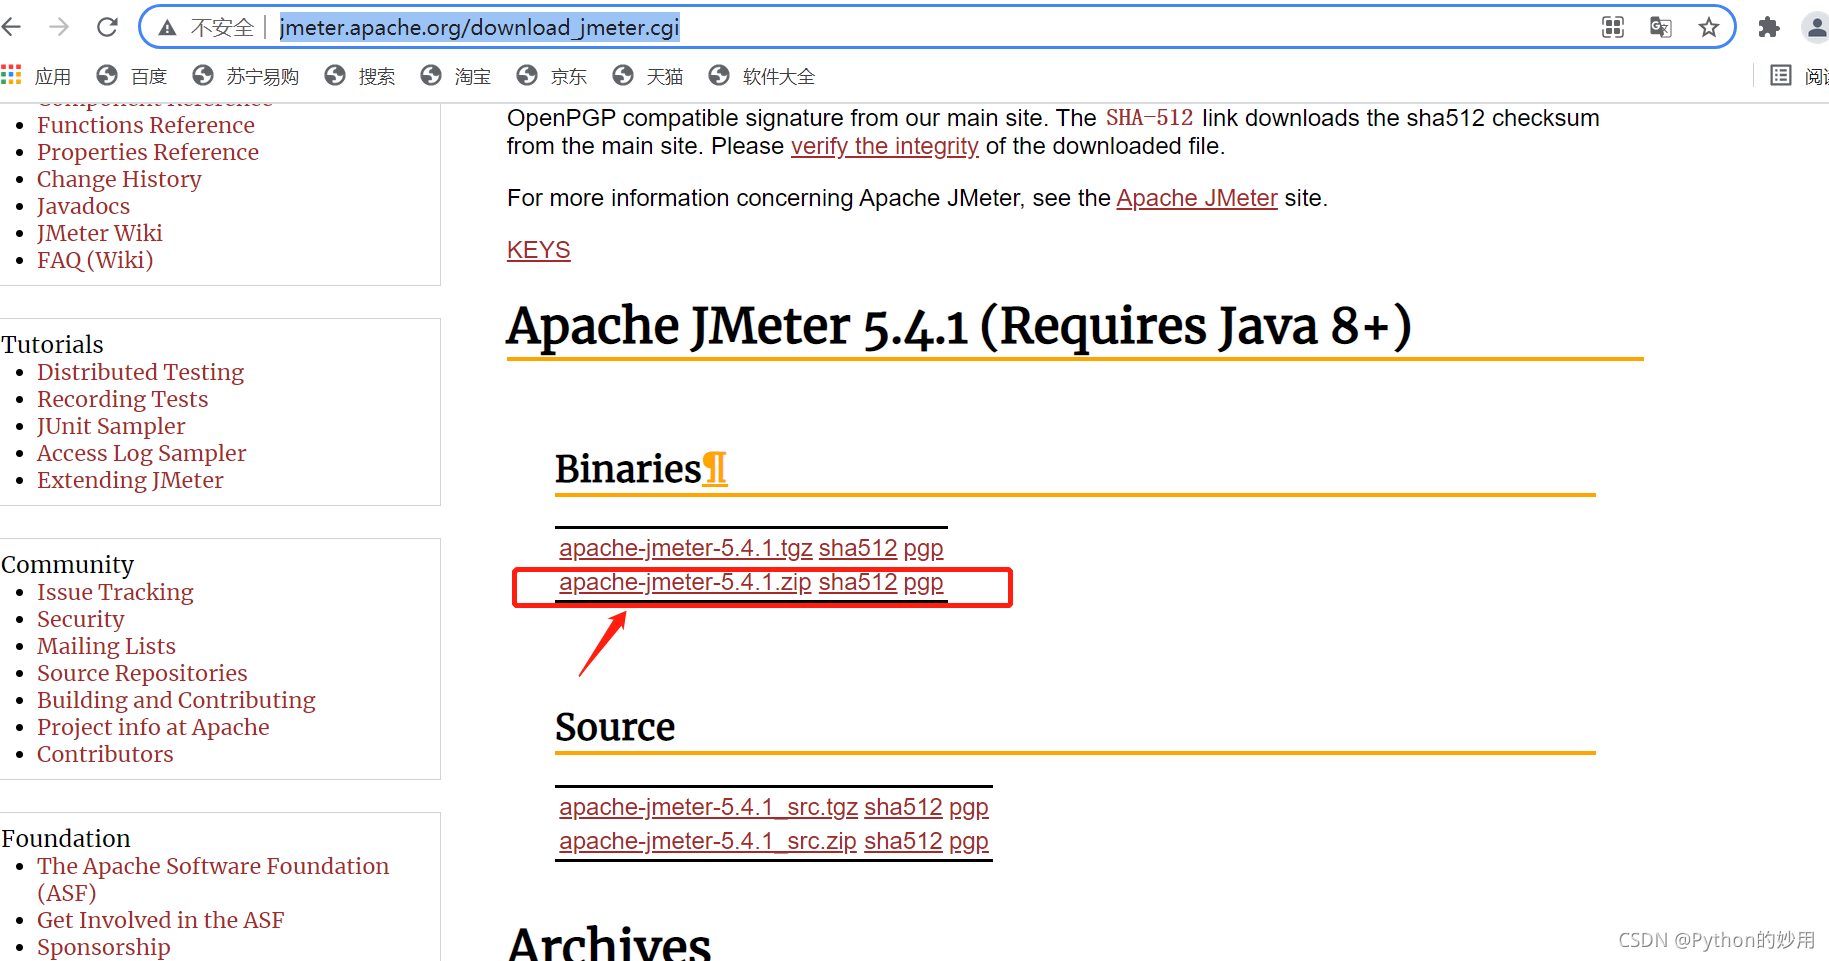
Task: Download apache-jmeter-5.4.1.zip binary
Action: click(x=685, y=582)
